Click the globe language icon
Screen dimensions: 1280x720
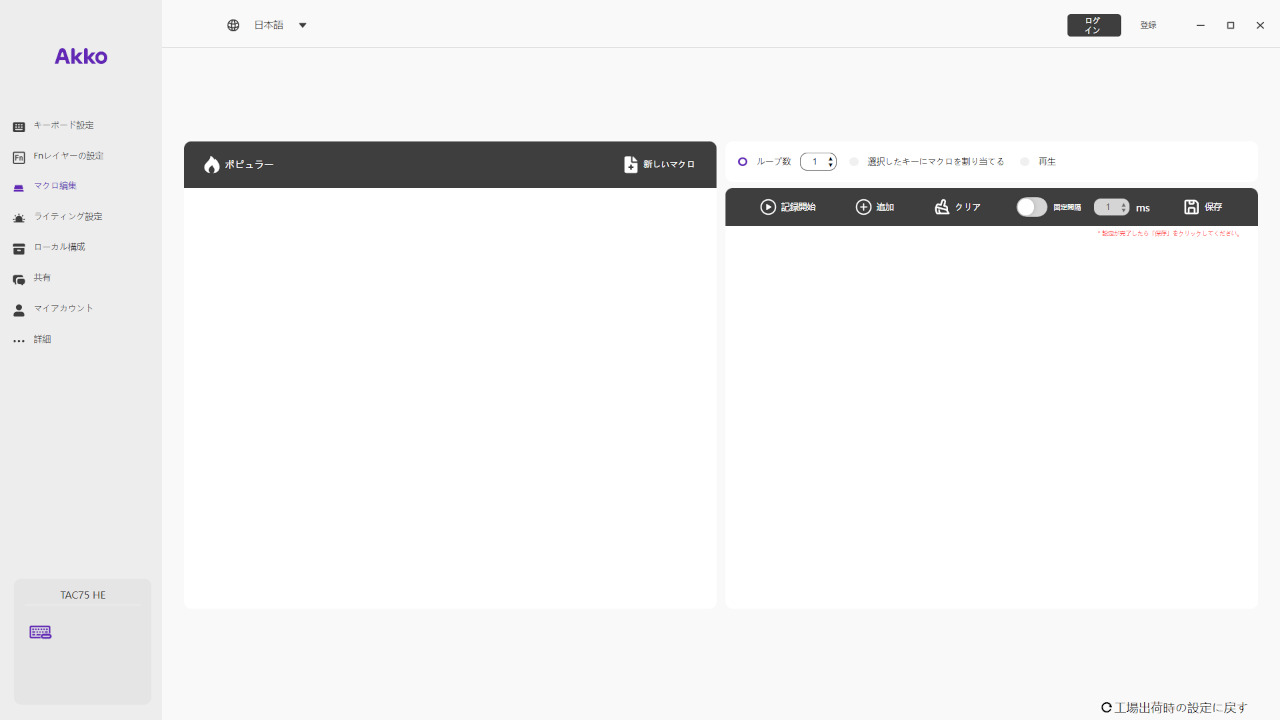[x=233, y=25]
